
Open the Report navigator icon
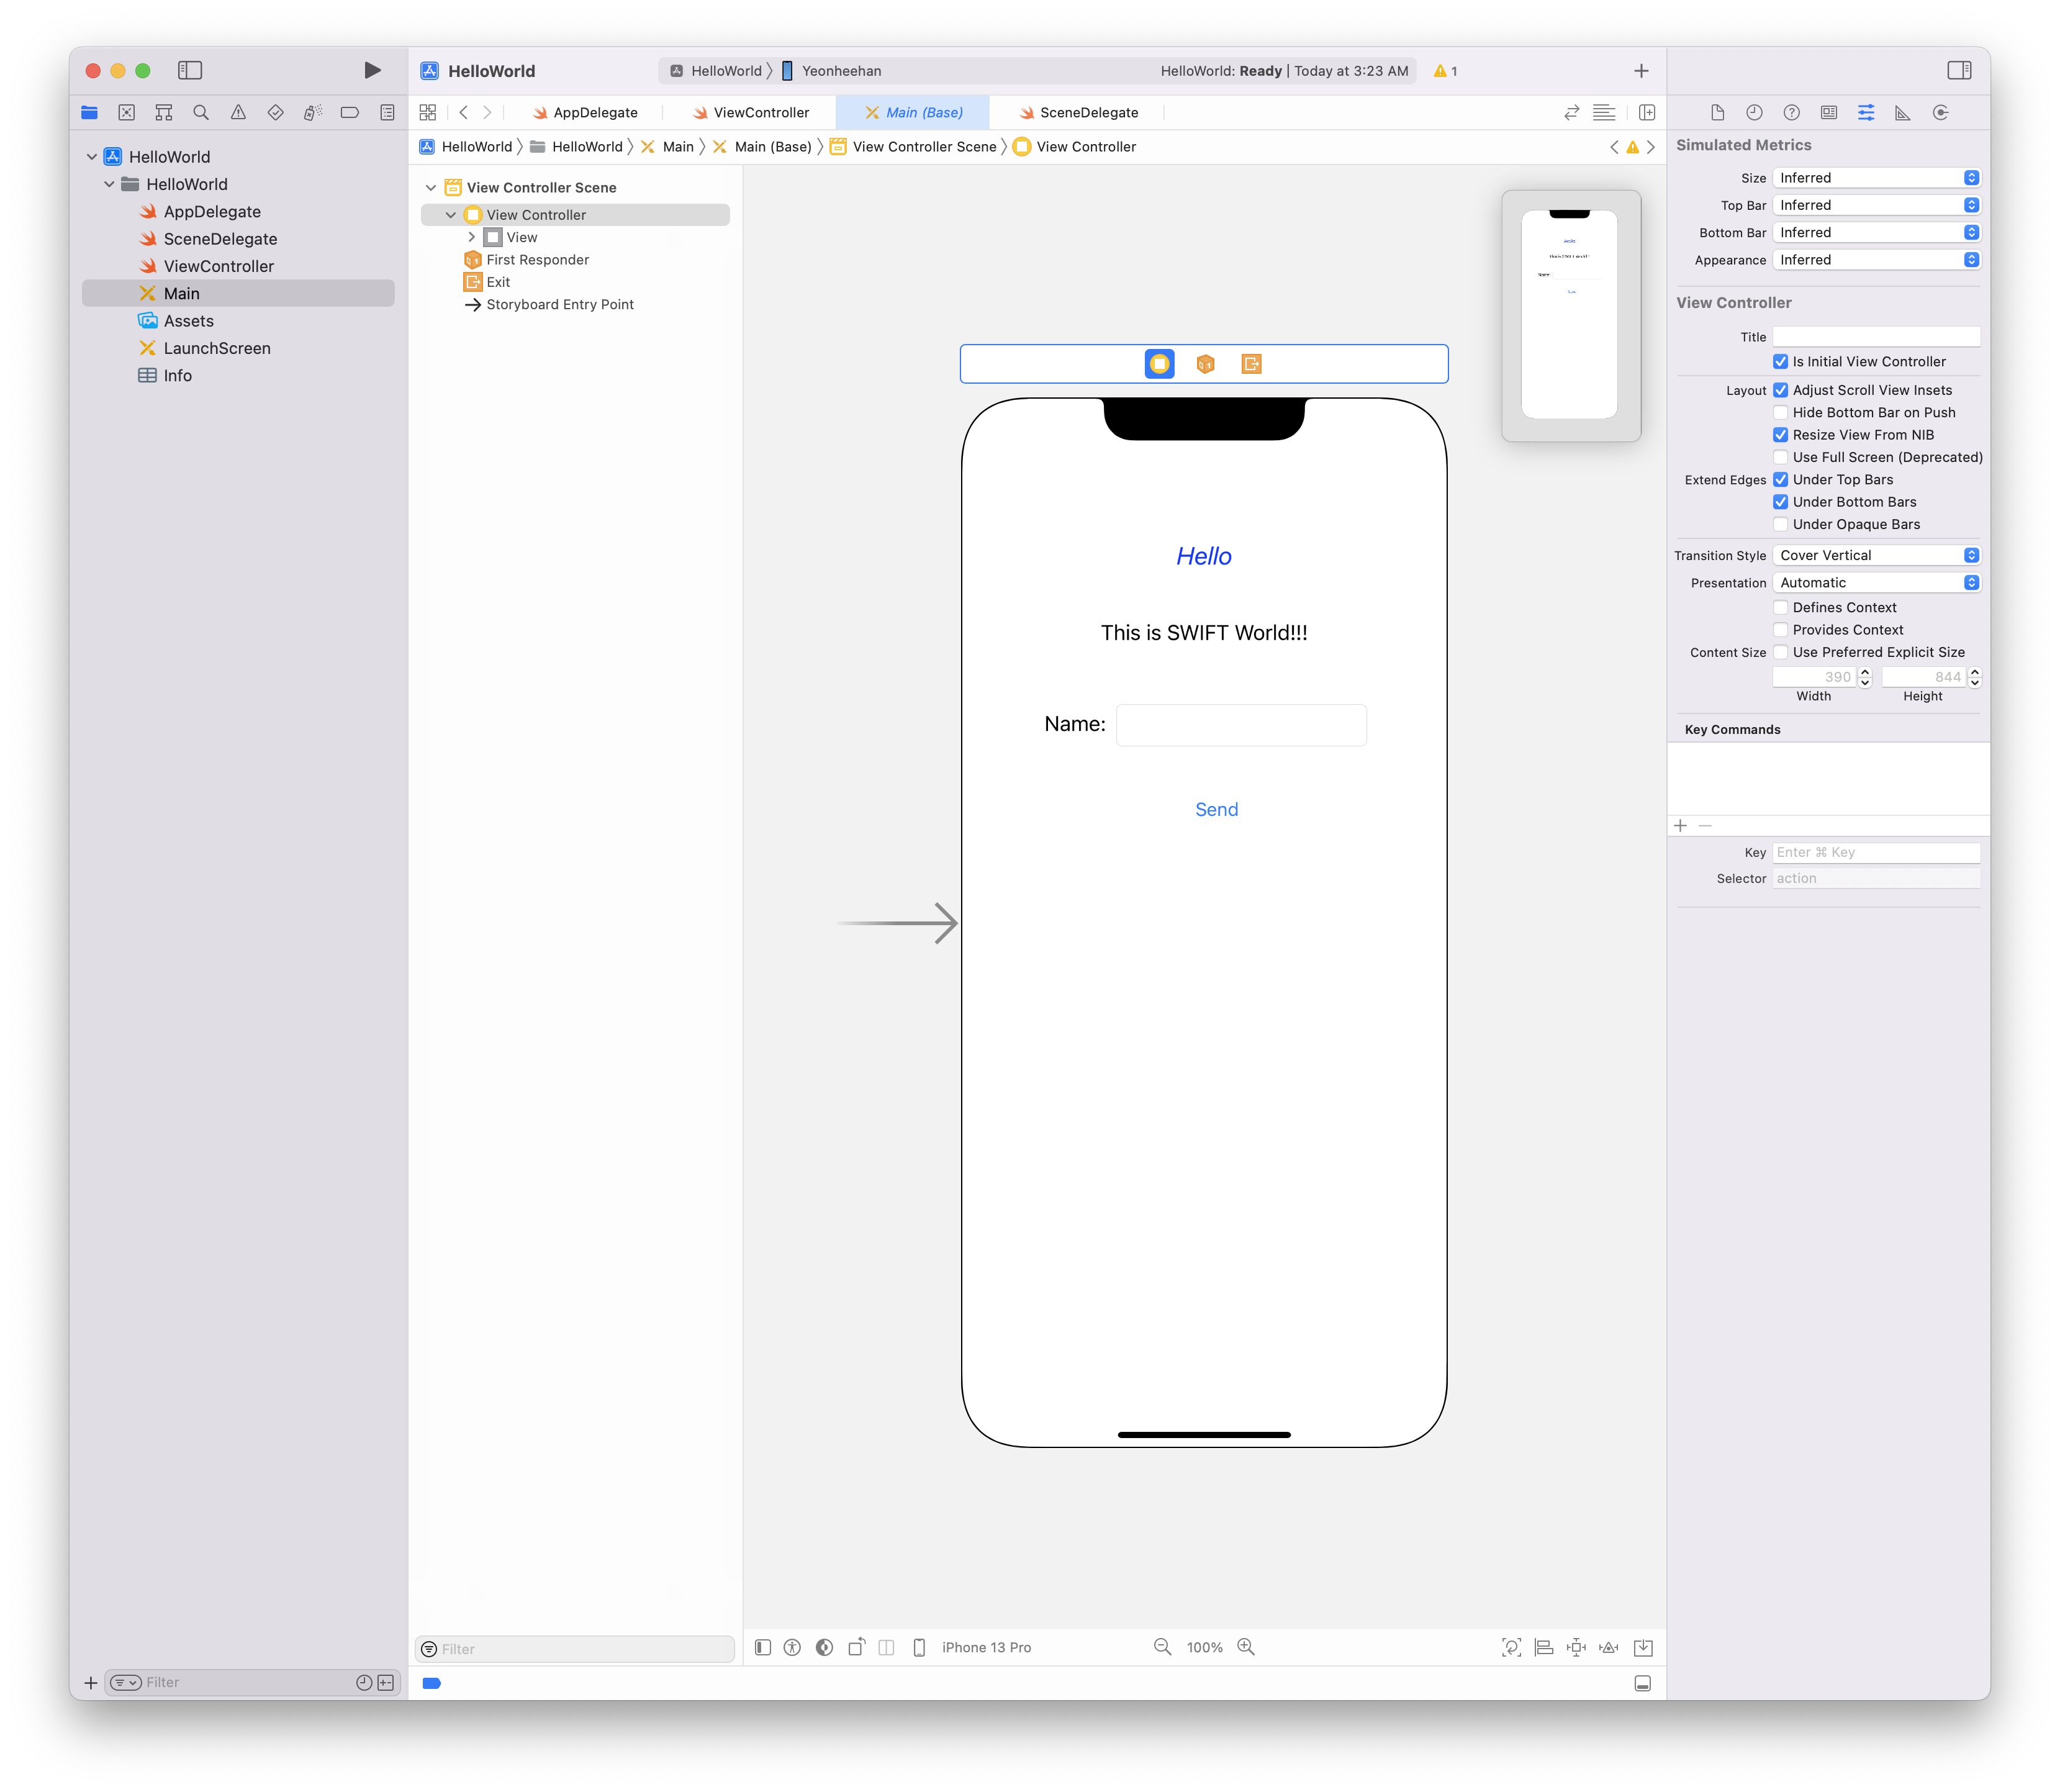387,112
